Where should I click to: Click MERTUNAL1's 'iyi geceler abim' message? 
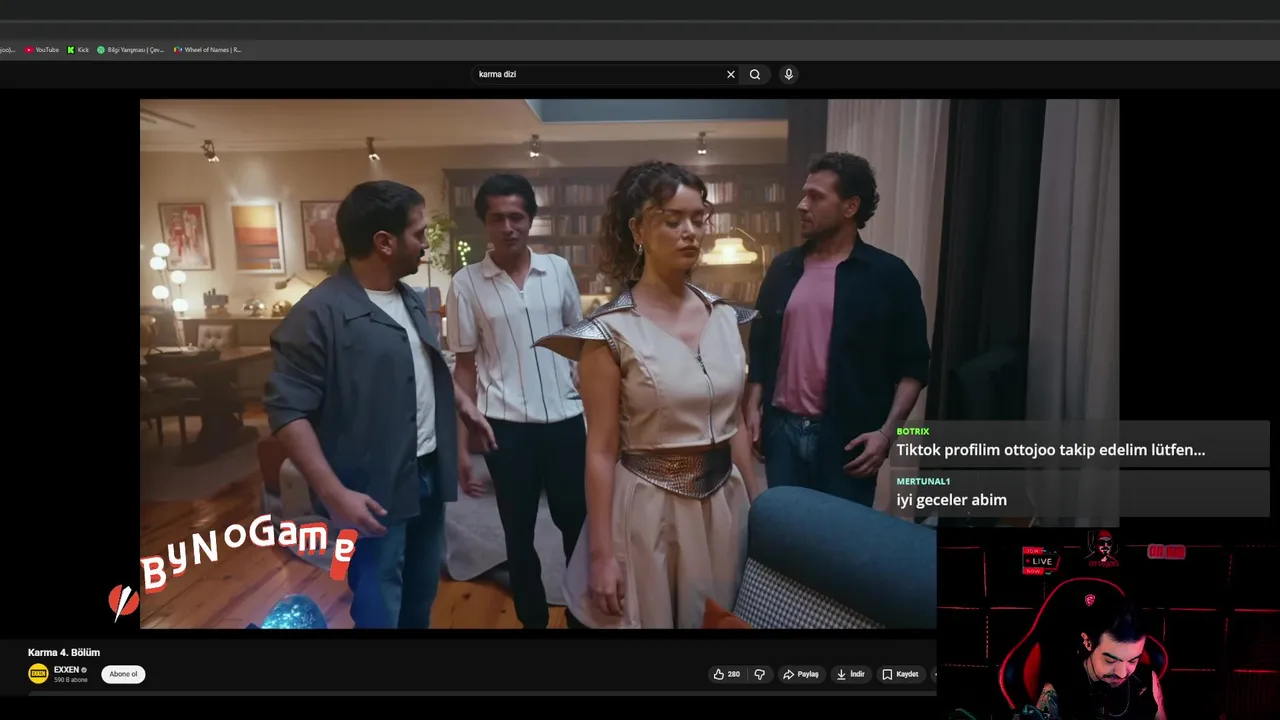click(x=1078, y=493)
